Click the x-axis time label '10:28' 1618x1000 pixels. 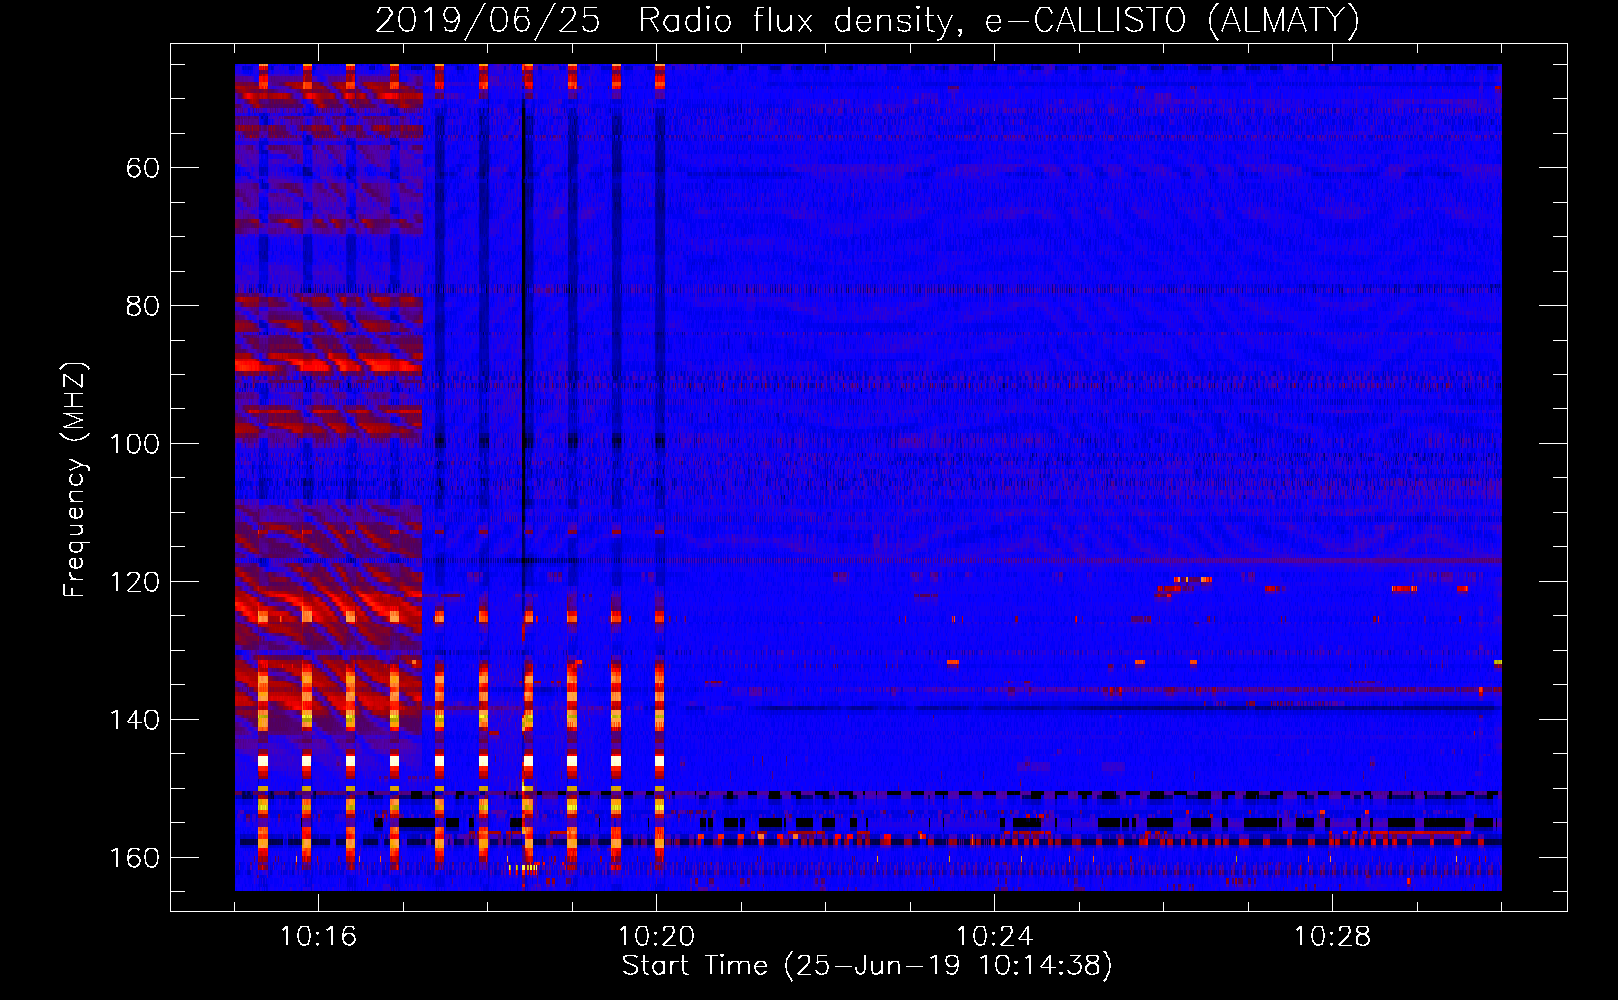coord(1332,937)
